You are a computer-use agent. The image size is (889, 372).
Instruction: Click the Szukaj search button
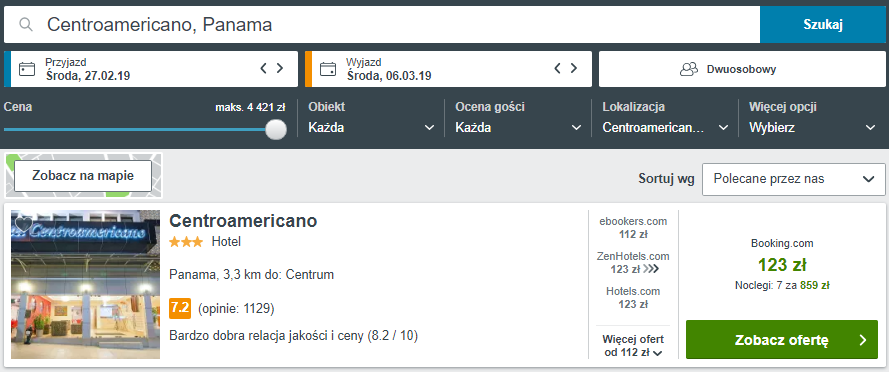tap(823, 24)
